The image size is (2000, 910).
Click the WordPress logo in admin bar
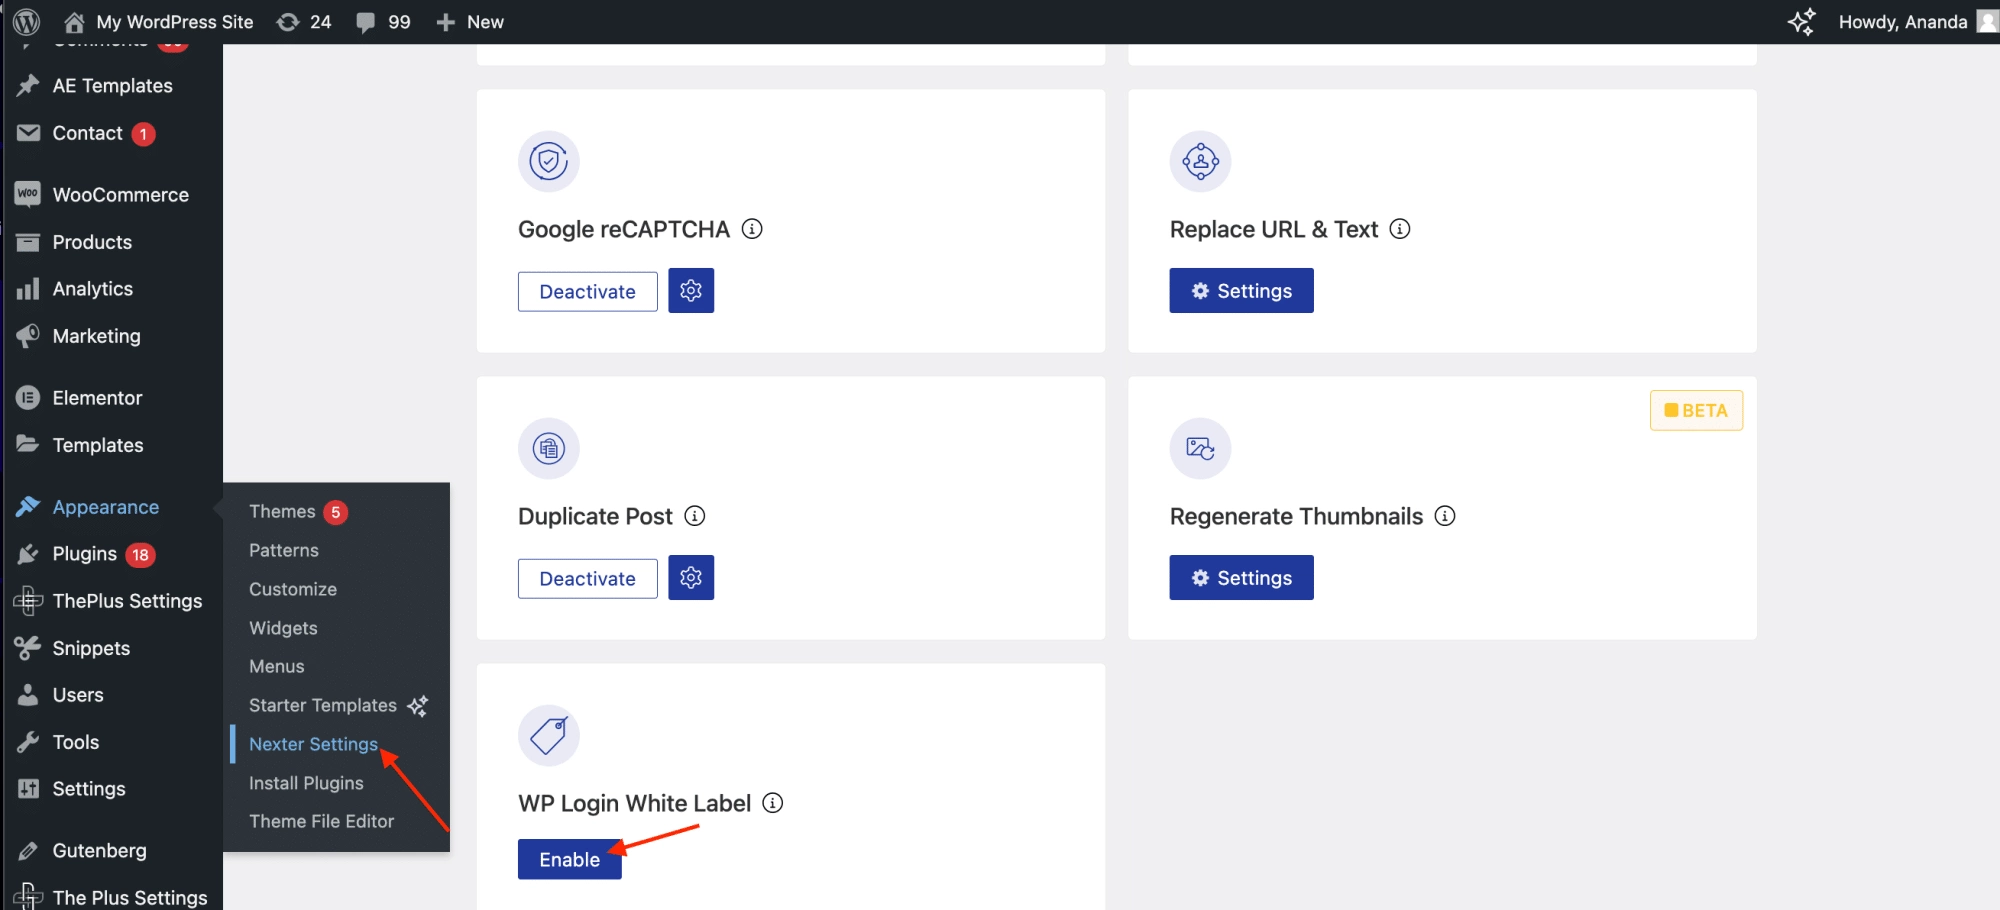point(25,21)
